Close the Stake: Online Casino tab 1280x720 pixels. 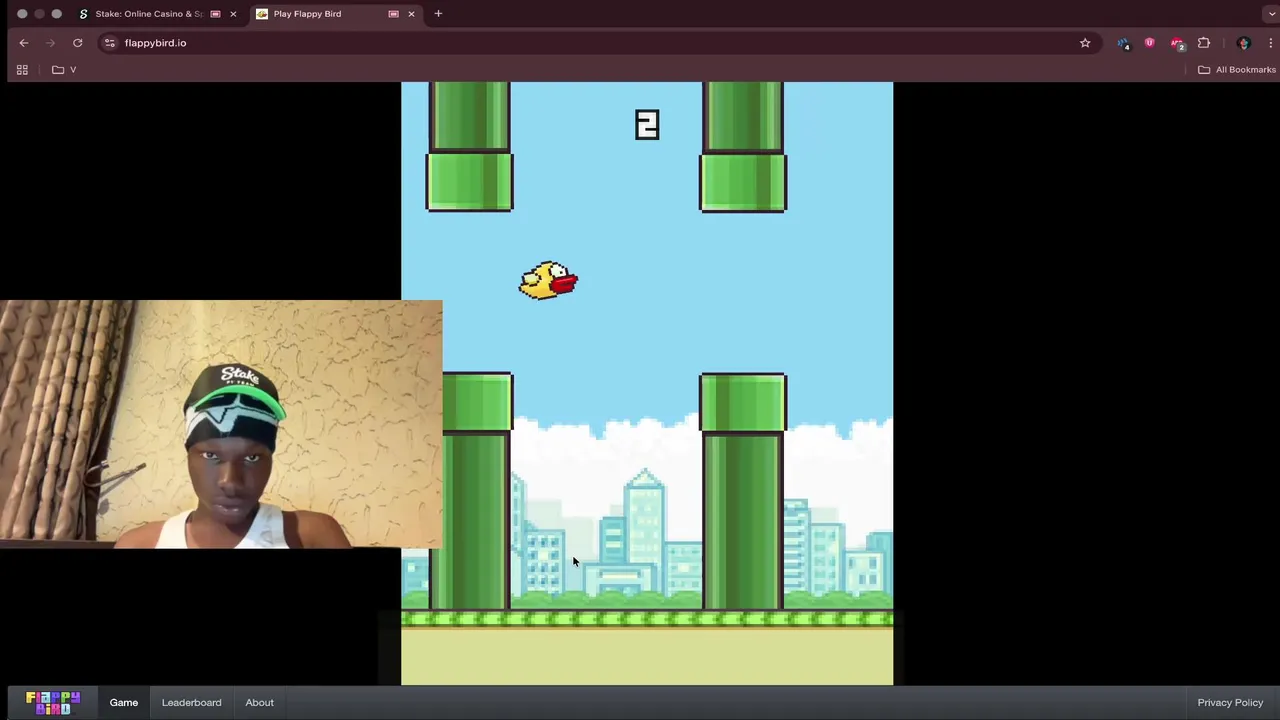[233, 14]
